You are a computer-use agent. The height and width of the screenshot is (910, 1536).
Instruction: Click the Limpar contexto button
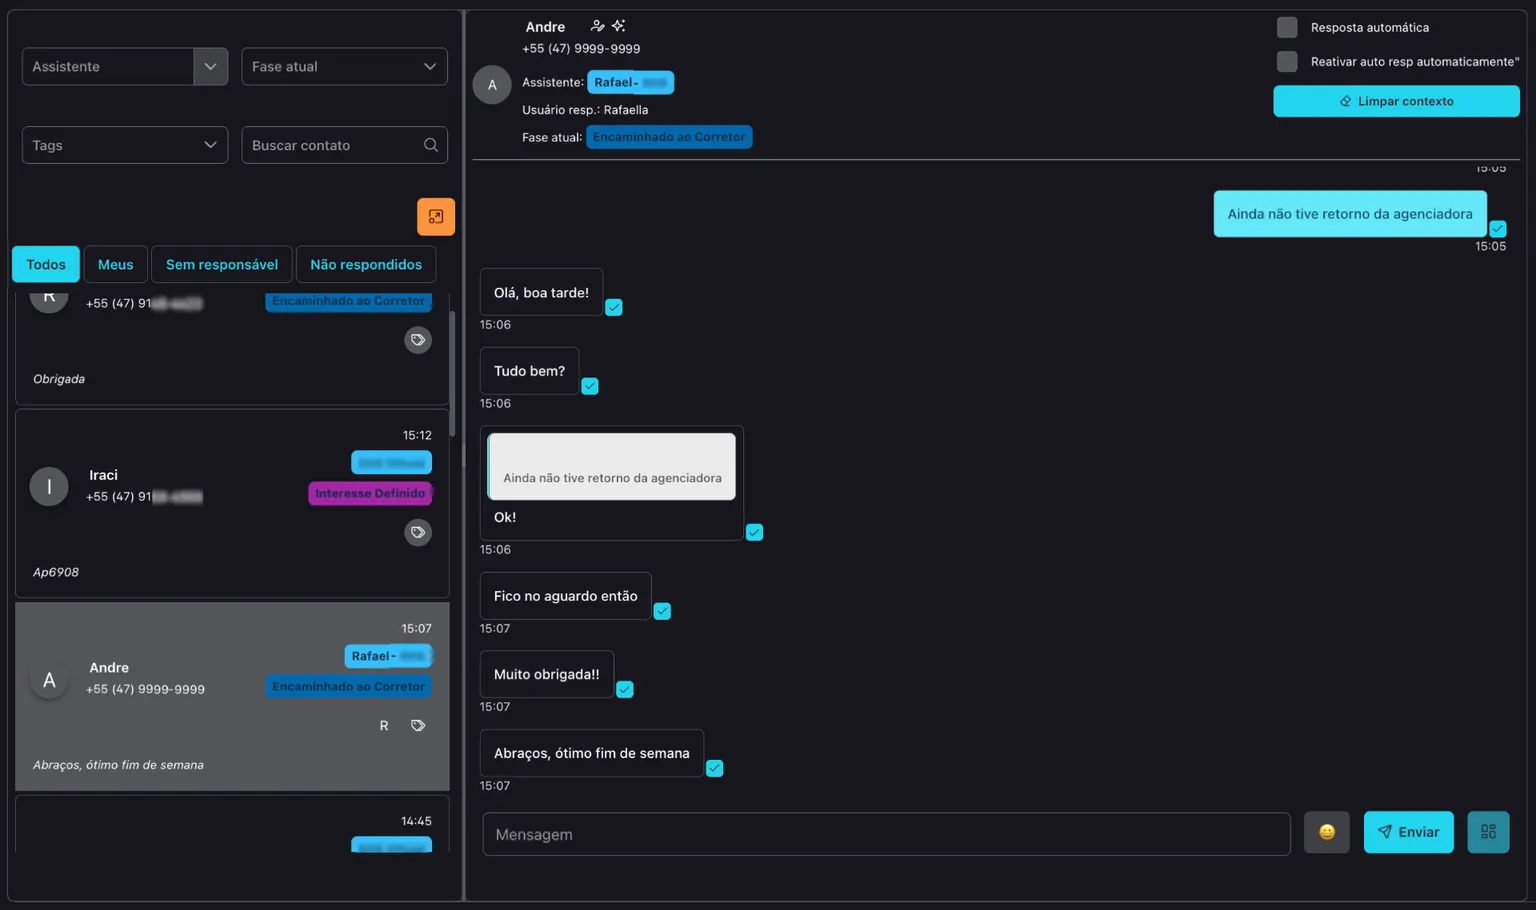(1396, 101)
